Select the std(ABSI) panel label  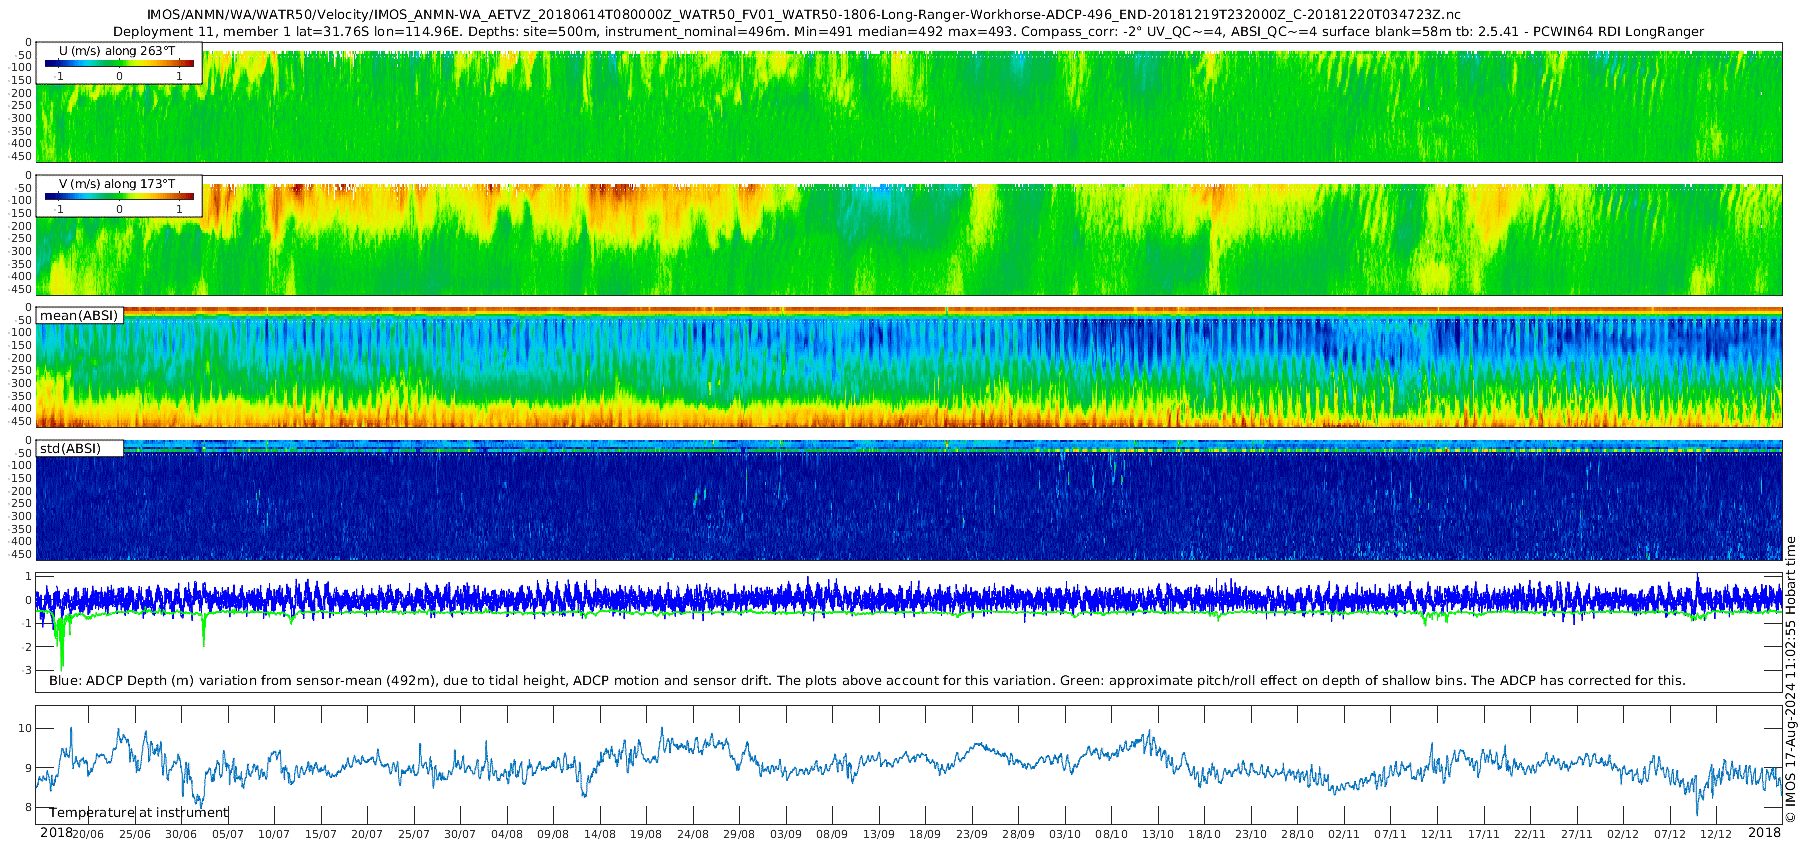[x=79, y=448]
